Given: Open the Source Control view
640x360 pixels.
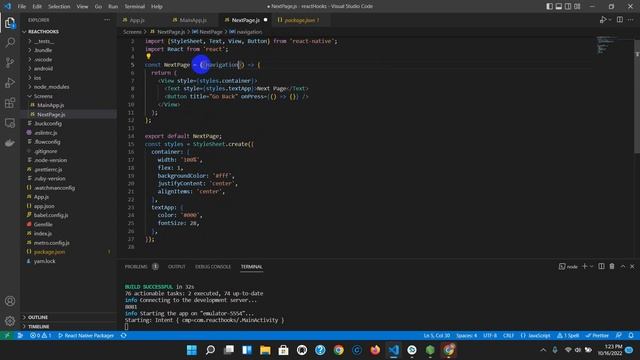Looking at the screenshot, I should [x=10, y=62].
